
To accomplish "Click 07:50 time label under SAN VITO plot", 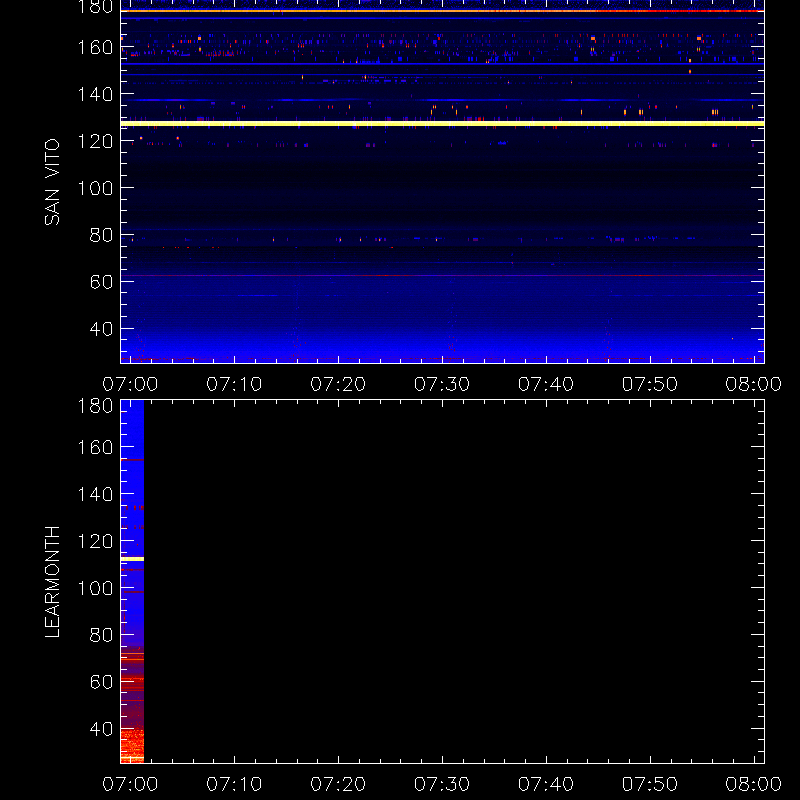I will (x=650, y=384).
